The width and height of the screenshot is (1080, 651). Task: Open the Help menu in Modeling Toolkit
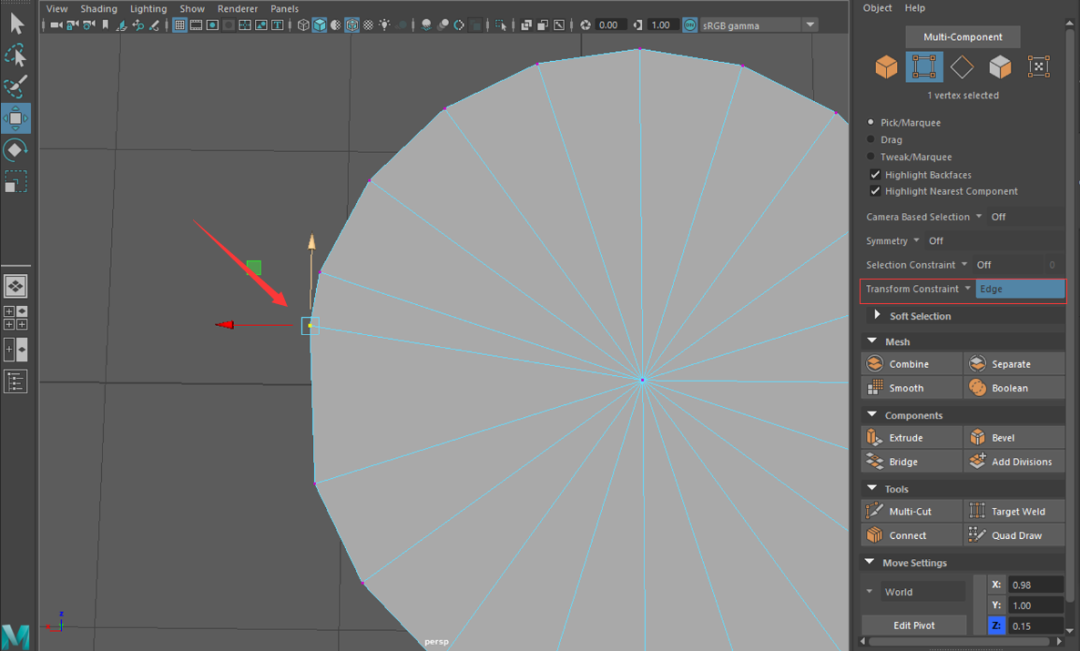[915, 8]
